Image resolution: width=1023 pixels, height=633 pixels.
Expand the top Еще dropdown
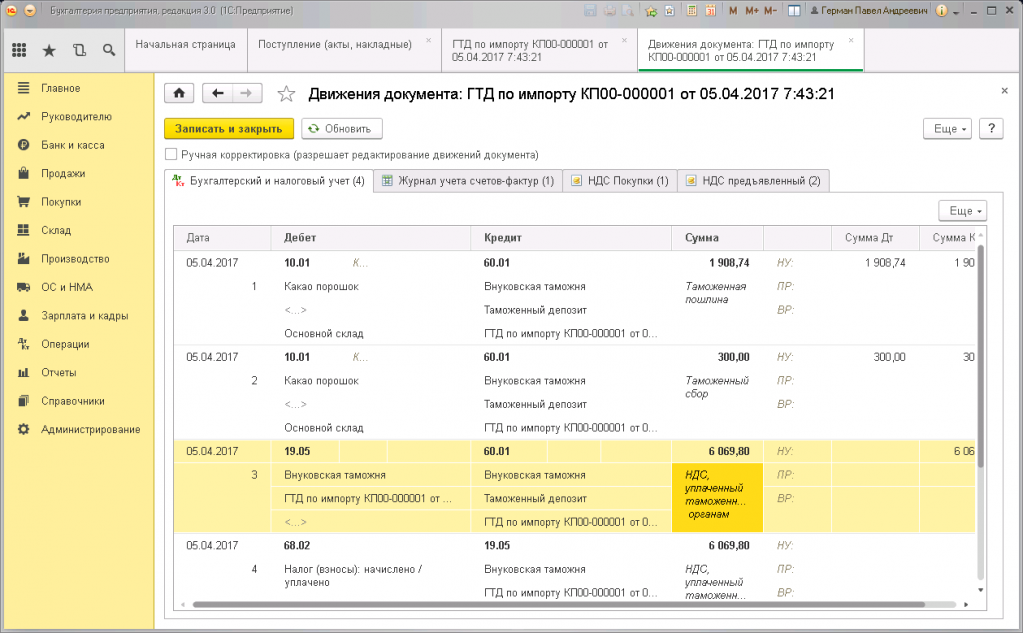tap(947, 129)
